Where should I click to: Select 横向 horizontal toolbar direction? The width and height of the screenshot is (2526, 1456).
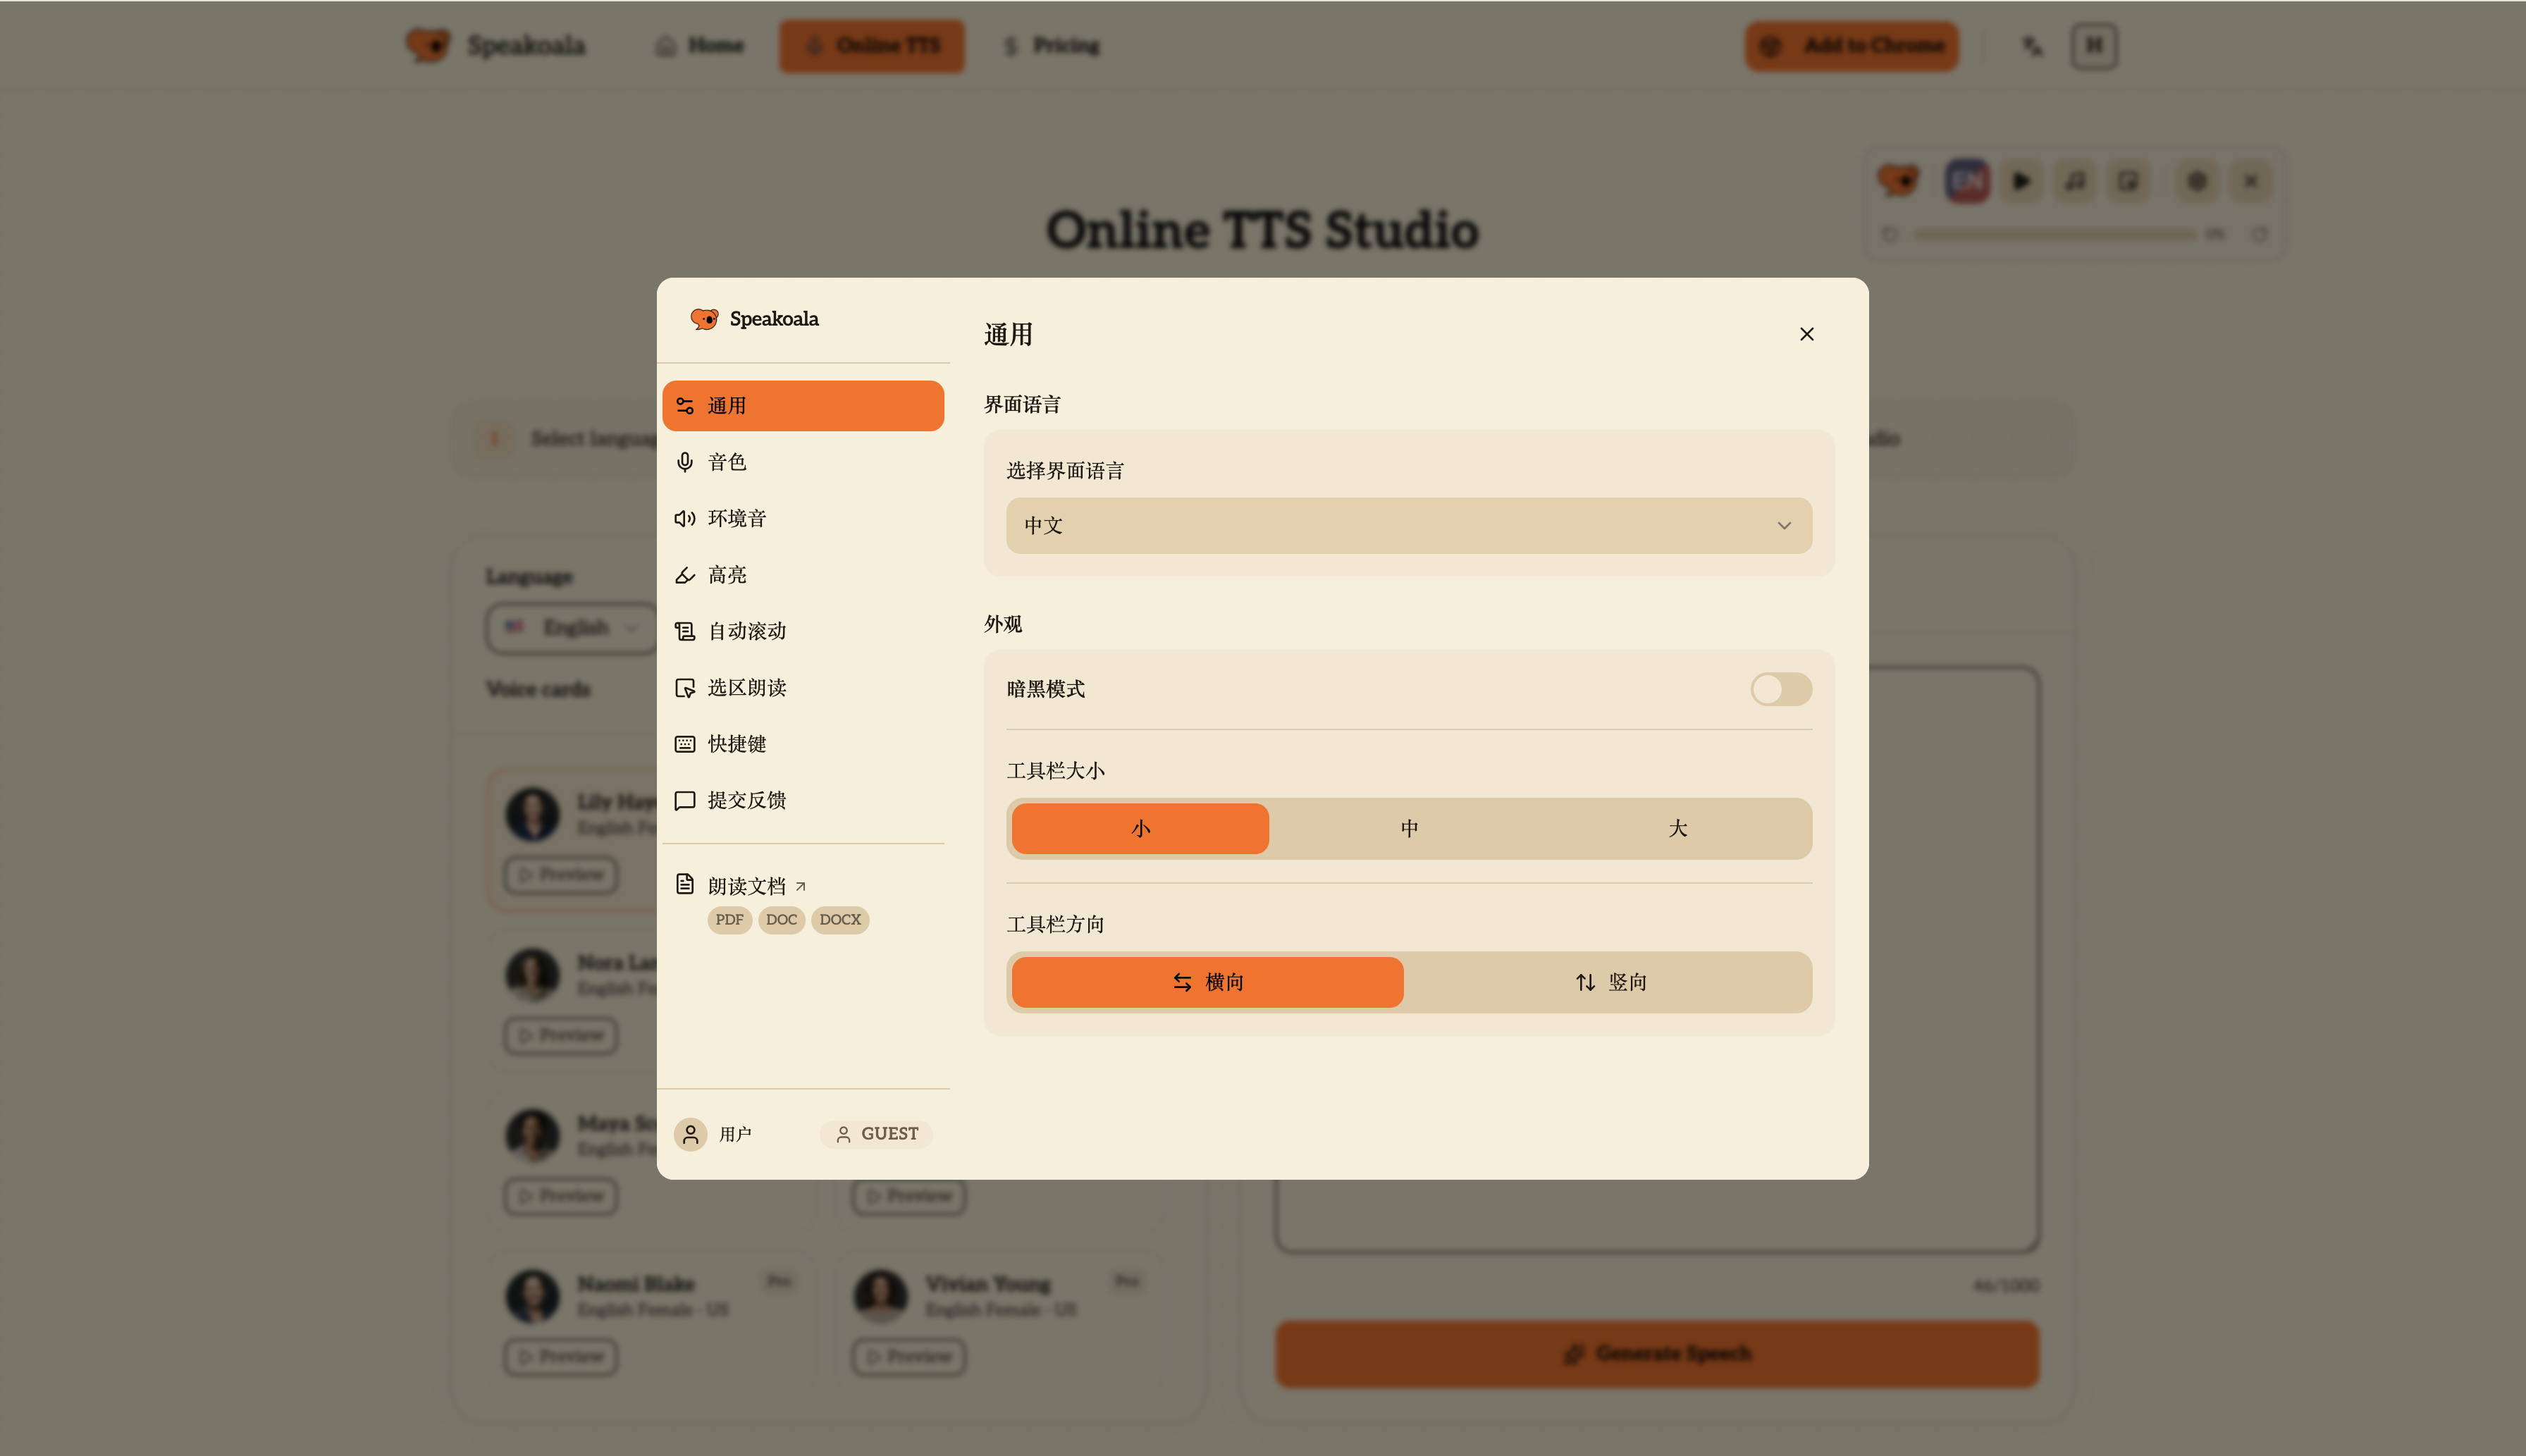pos(1207,982)
